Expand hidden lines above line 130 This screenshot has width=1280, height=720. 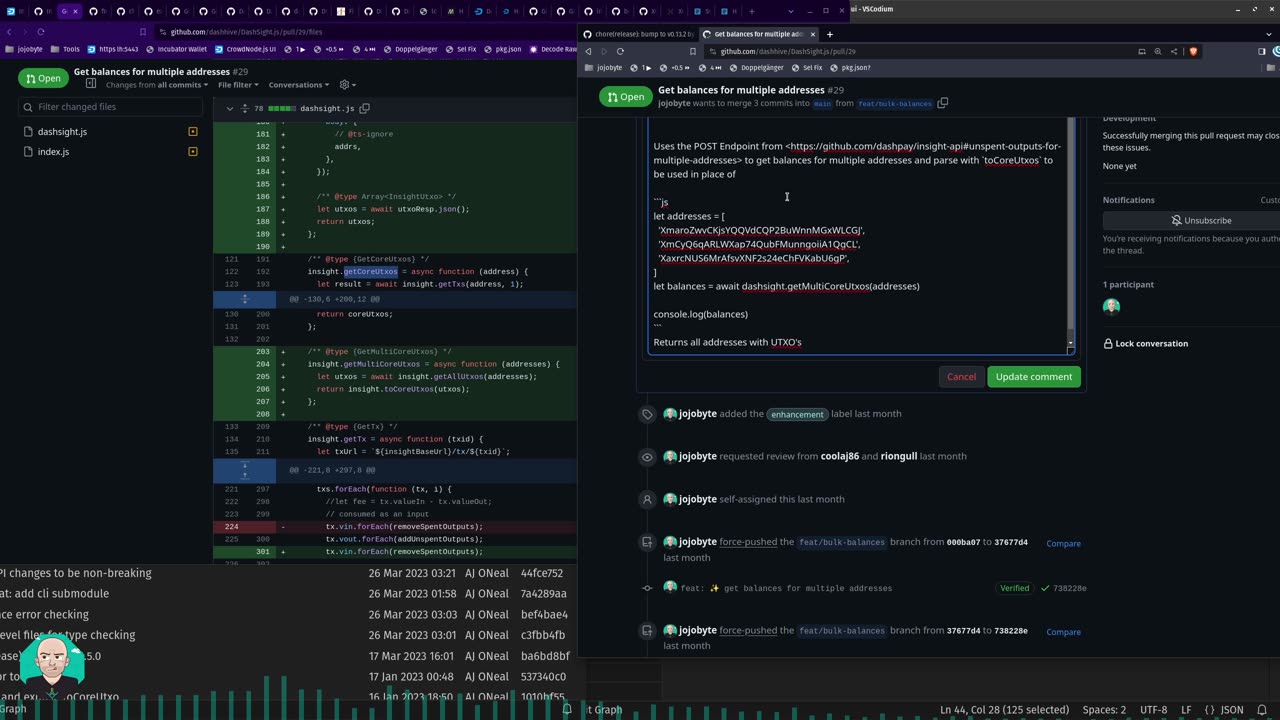point(245,299)
